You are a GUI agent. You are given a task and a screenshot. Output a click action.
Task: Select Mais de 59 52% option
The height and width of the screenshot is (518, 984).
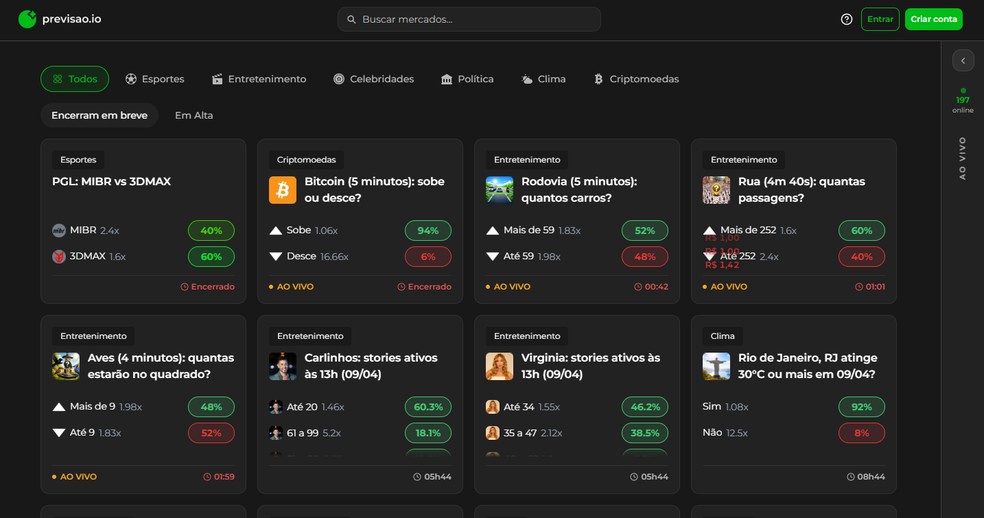[x=644, y=230]
